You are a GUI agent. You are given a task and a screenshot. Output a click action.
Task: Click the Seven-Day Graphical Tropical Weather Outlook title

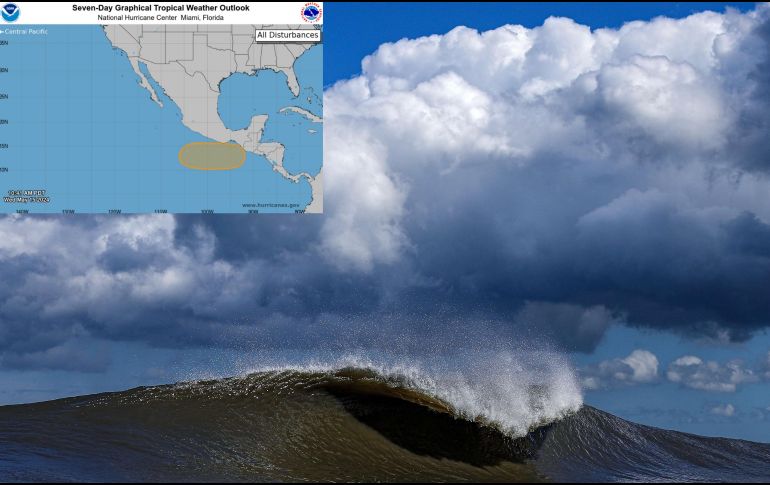(x=160, y=7)
